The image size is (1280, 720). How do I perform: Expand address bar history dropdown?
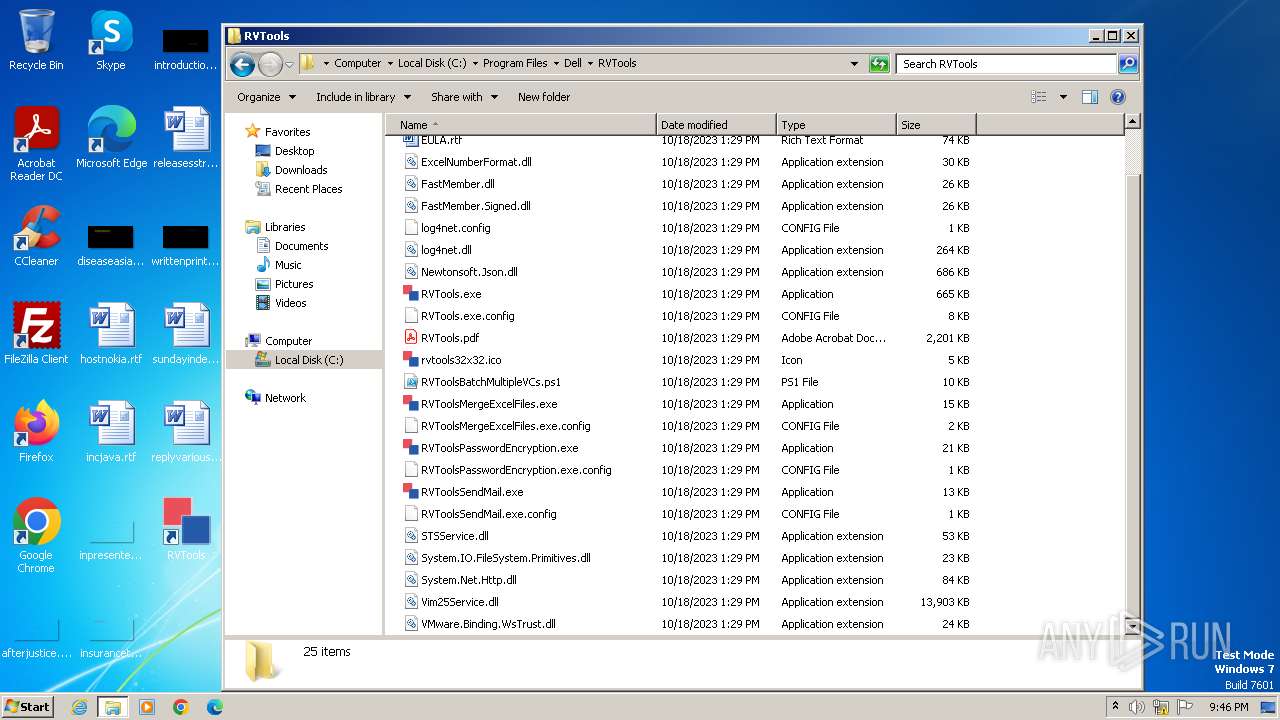(x=854, y=64)
